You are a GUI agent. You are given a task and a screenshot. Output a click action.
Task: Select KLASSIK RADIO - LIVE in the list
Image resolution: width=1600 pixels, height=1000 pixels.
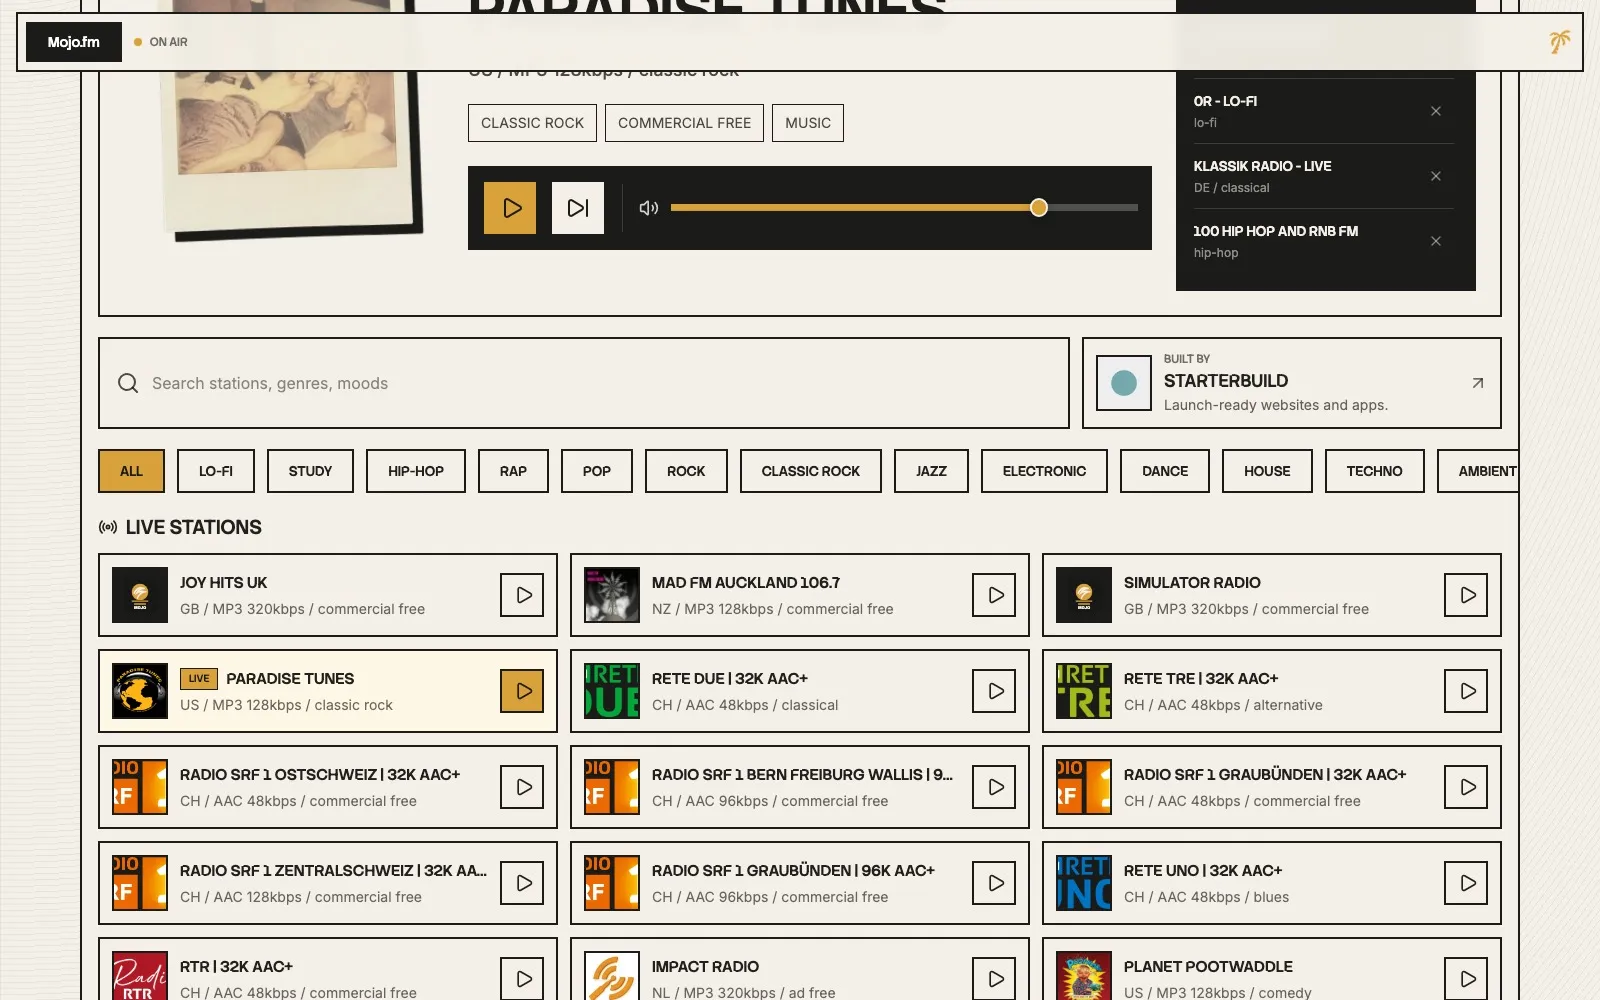tap(1262, 166)
